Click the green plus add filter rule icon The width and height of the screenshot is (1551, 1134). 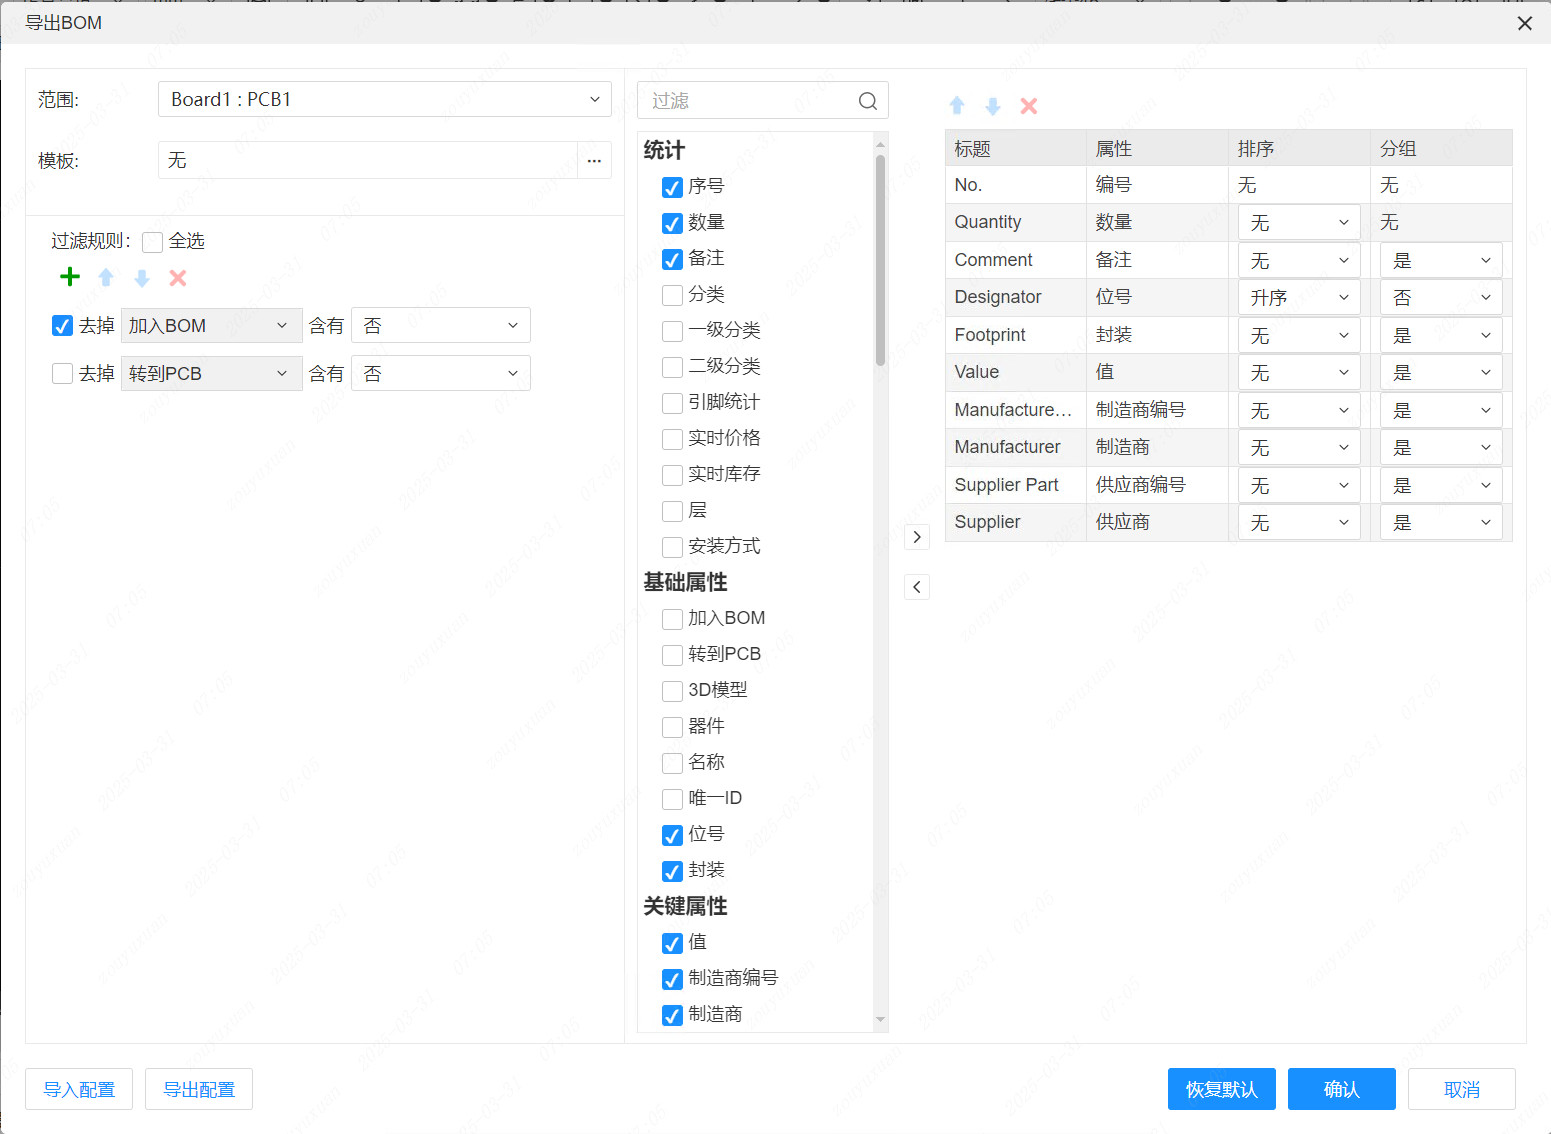click(x=70, y=277)
